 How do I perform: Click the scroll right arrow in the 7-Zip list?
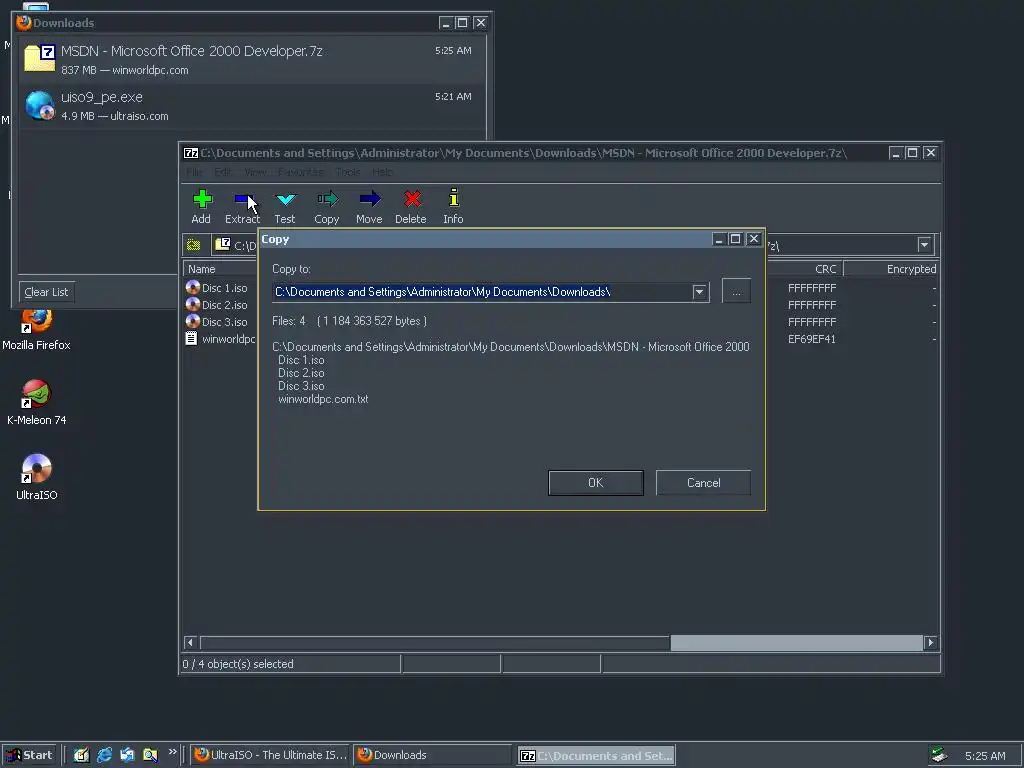[931, 643]
